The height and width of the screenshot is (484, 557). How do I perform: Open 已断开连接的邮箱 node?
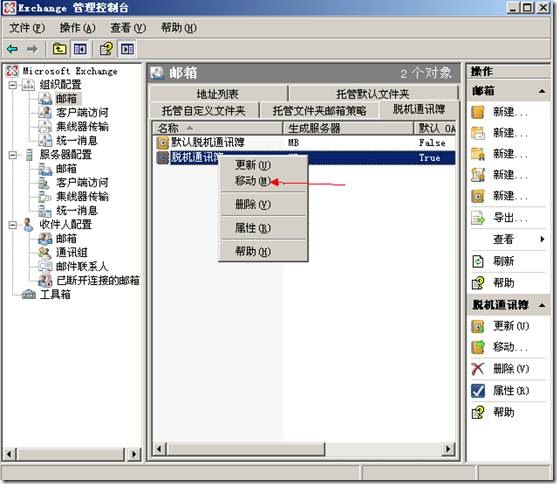(x=98, y=280)
